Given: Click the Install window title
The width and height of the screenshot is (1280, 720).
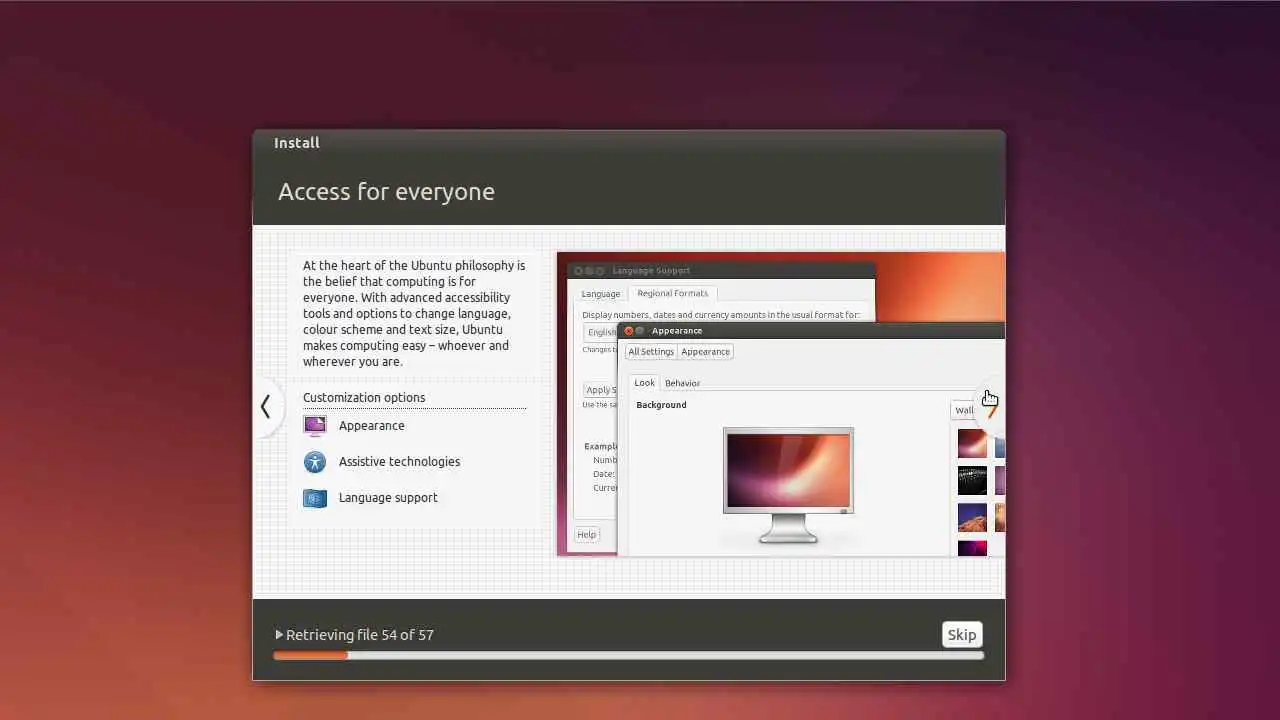Looking at the screenshot, I should tap(297, 143).
